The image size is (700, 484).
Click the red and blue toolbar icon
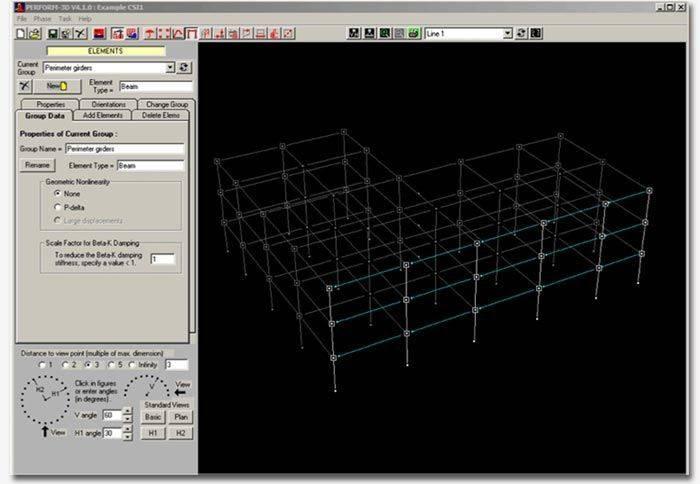(132, 33)
